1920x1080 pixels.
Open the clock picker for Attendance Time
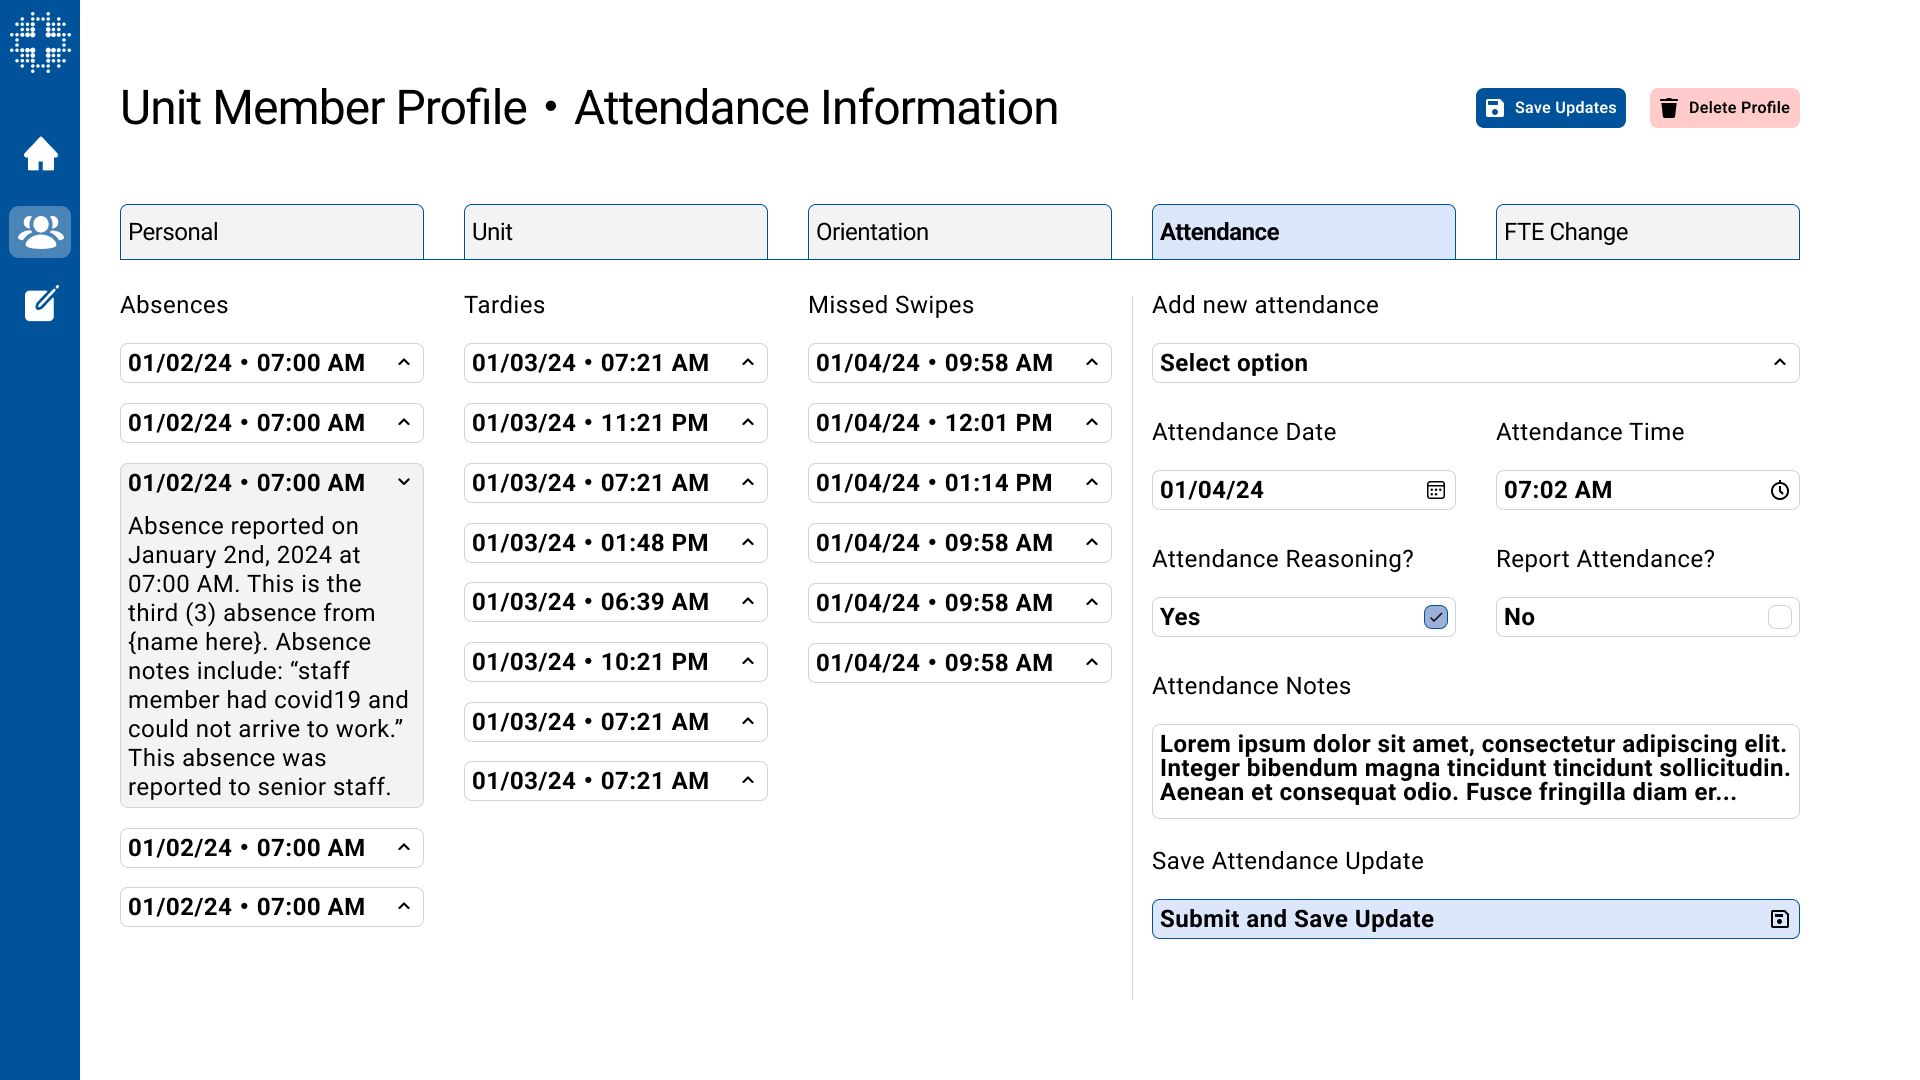coord(1779,490)
